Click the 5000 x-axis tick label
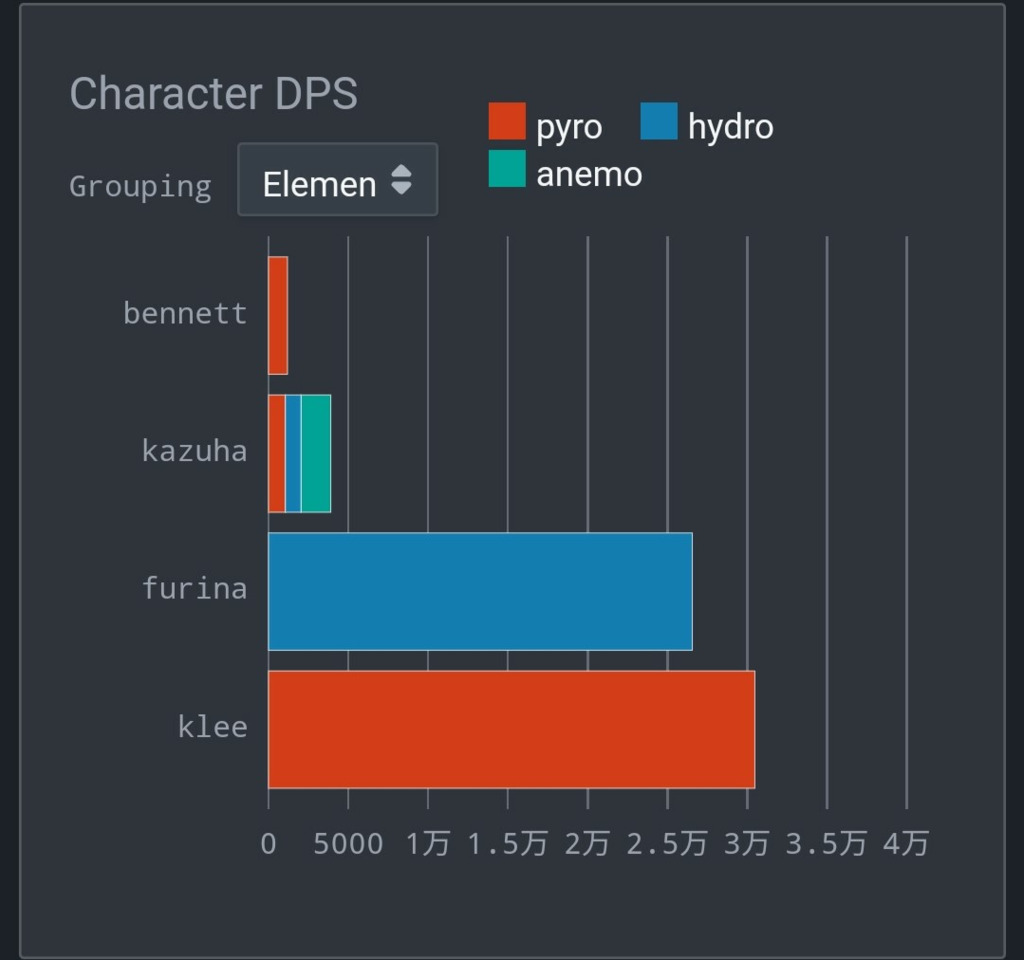This screenshot has width=1024, height=960. point(348,844)
